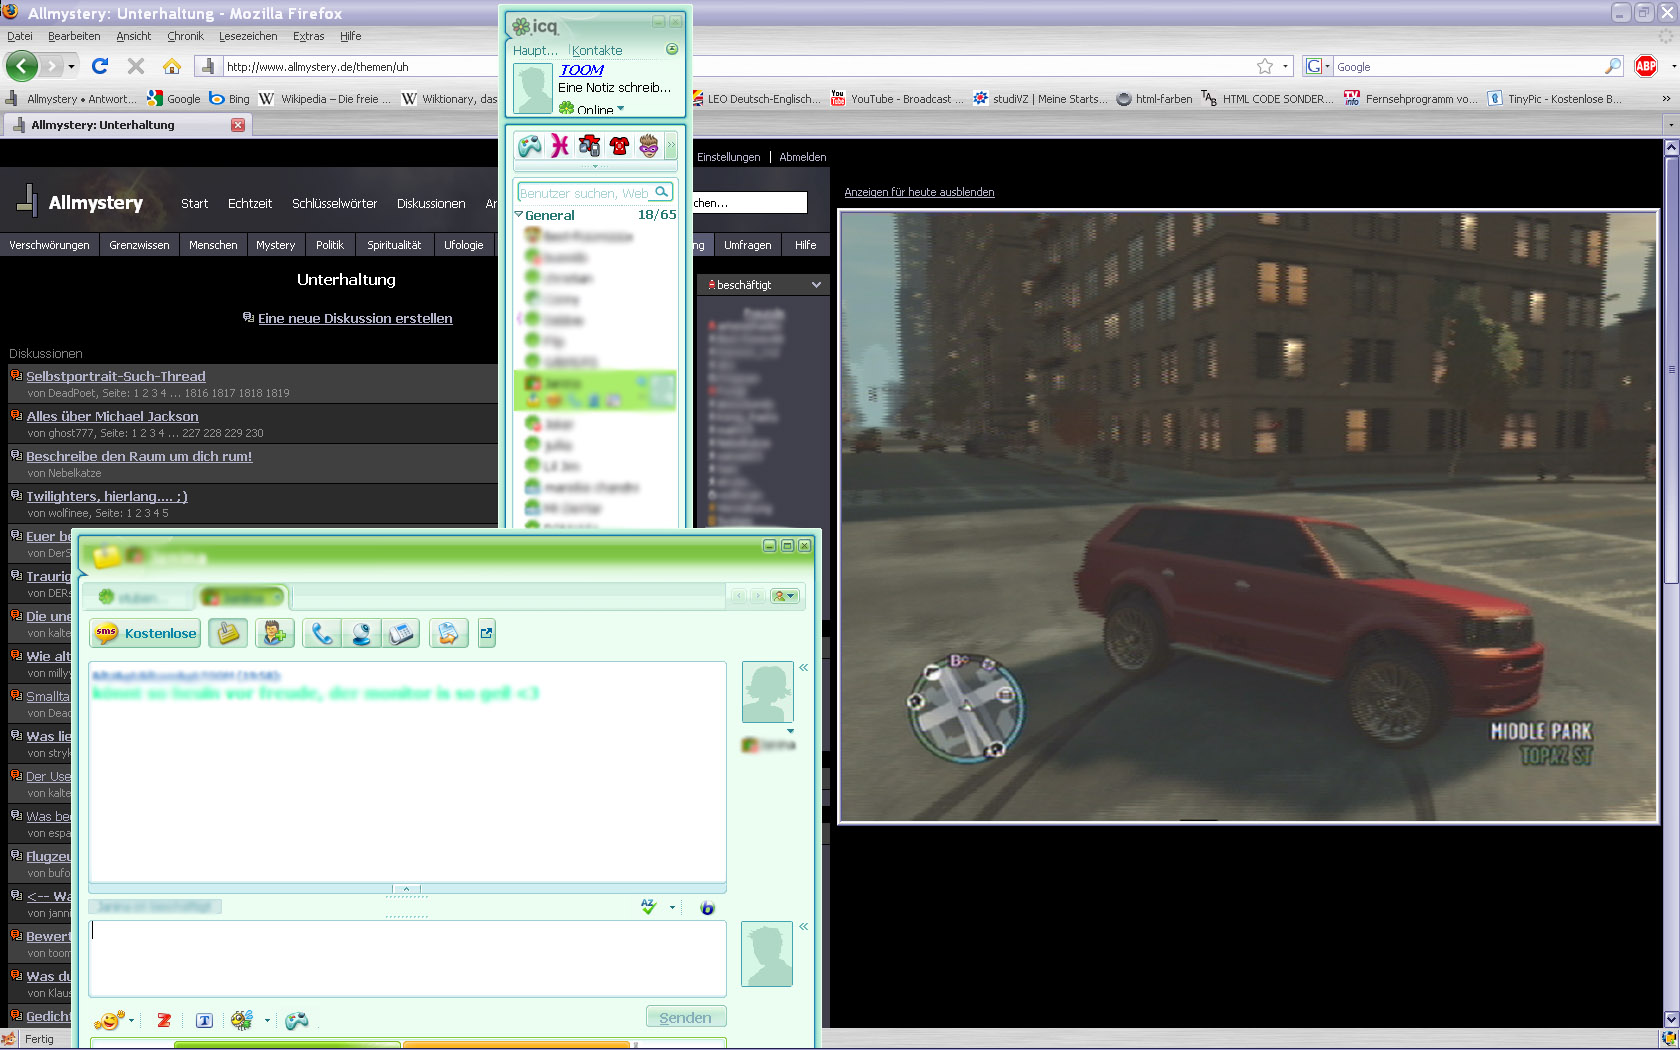Pop out chat with the external window icon
1680x1050 pixels.
coord(487,633)
